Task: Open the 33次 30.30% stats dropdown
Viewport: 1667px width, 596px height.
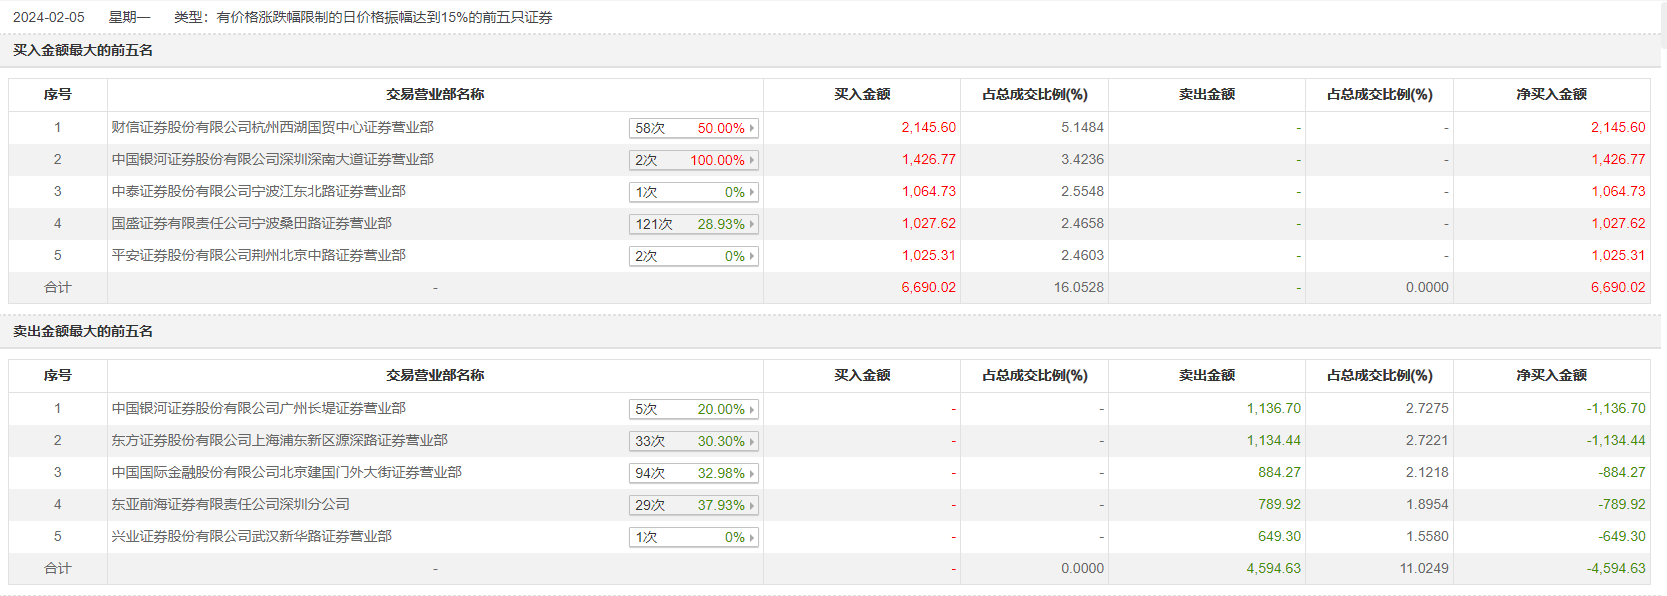Action: (693, 441)
